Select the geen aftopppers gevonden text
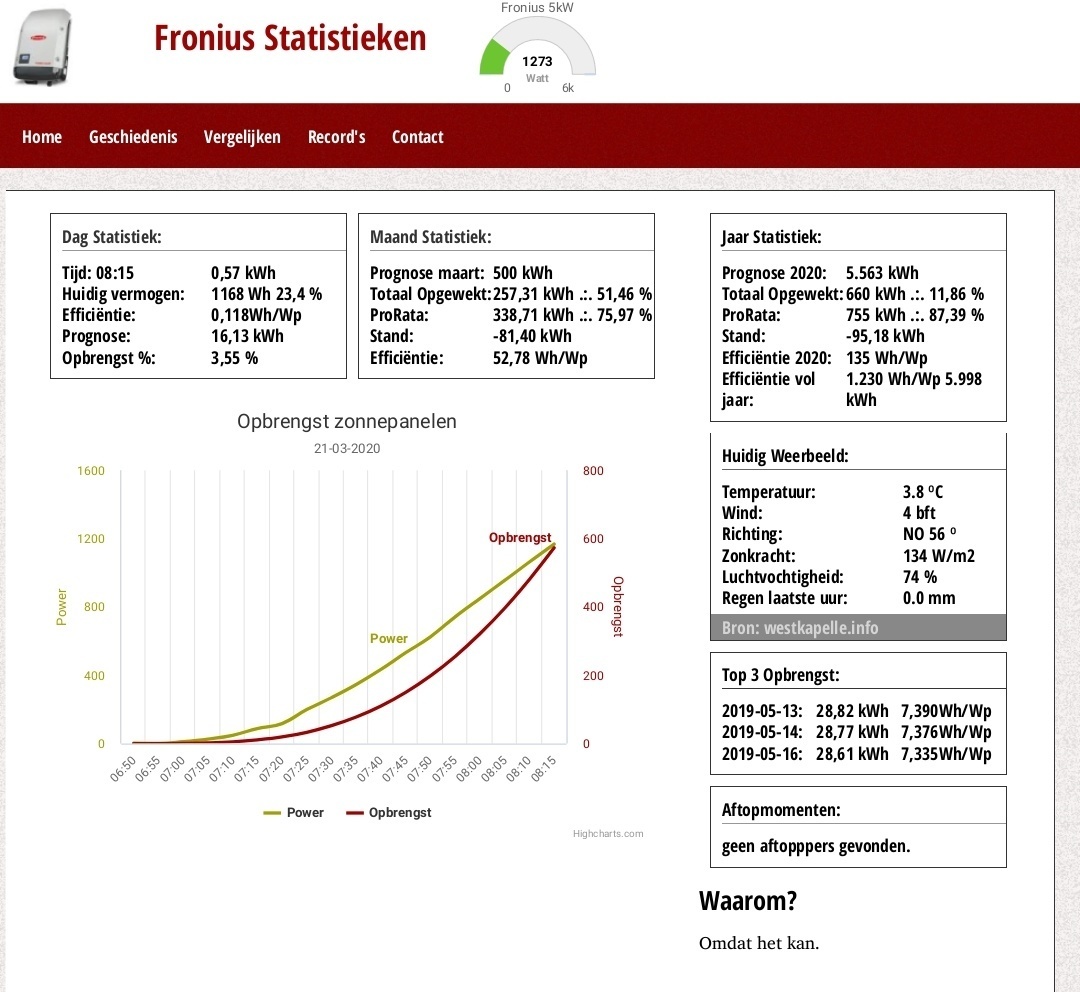Screen dimensions: 1080x992 (816, 846)
